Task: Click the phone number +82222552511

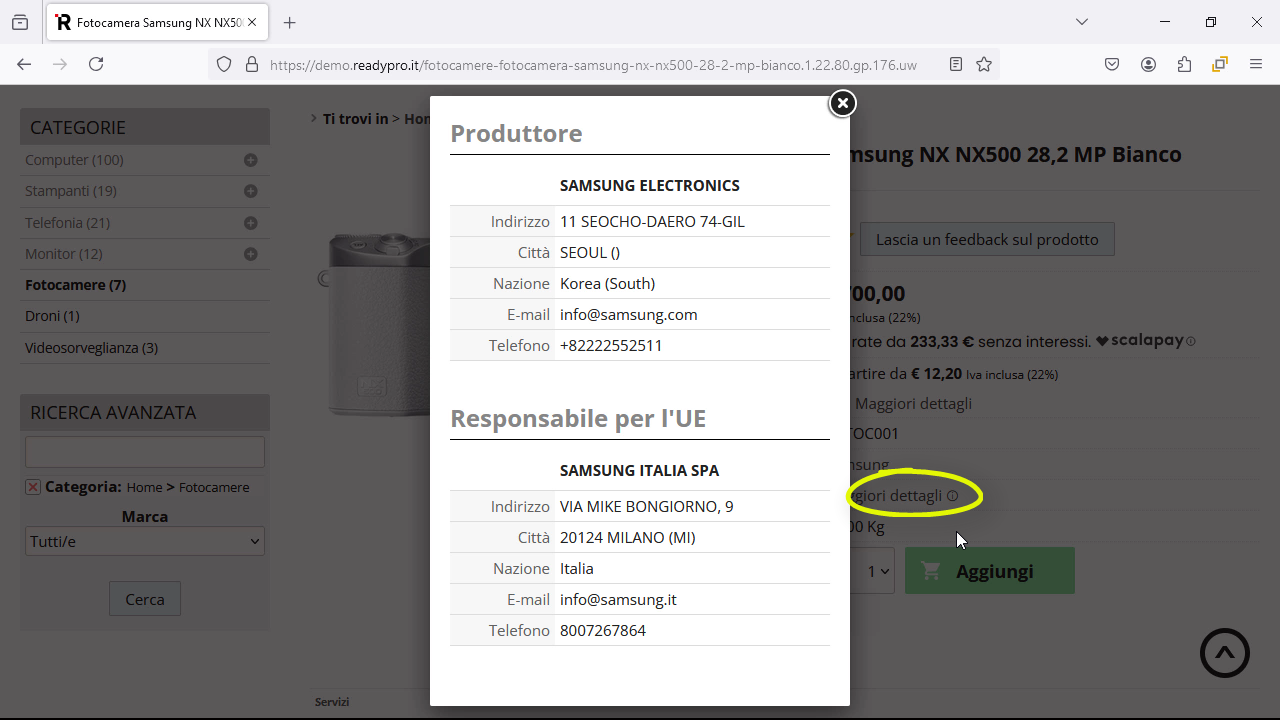Action: pos(611,345)
